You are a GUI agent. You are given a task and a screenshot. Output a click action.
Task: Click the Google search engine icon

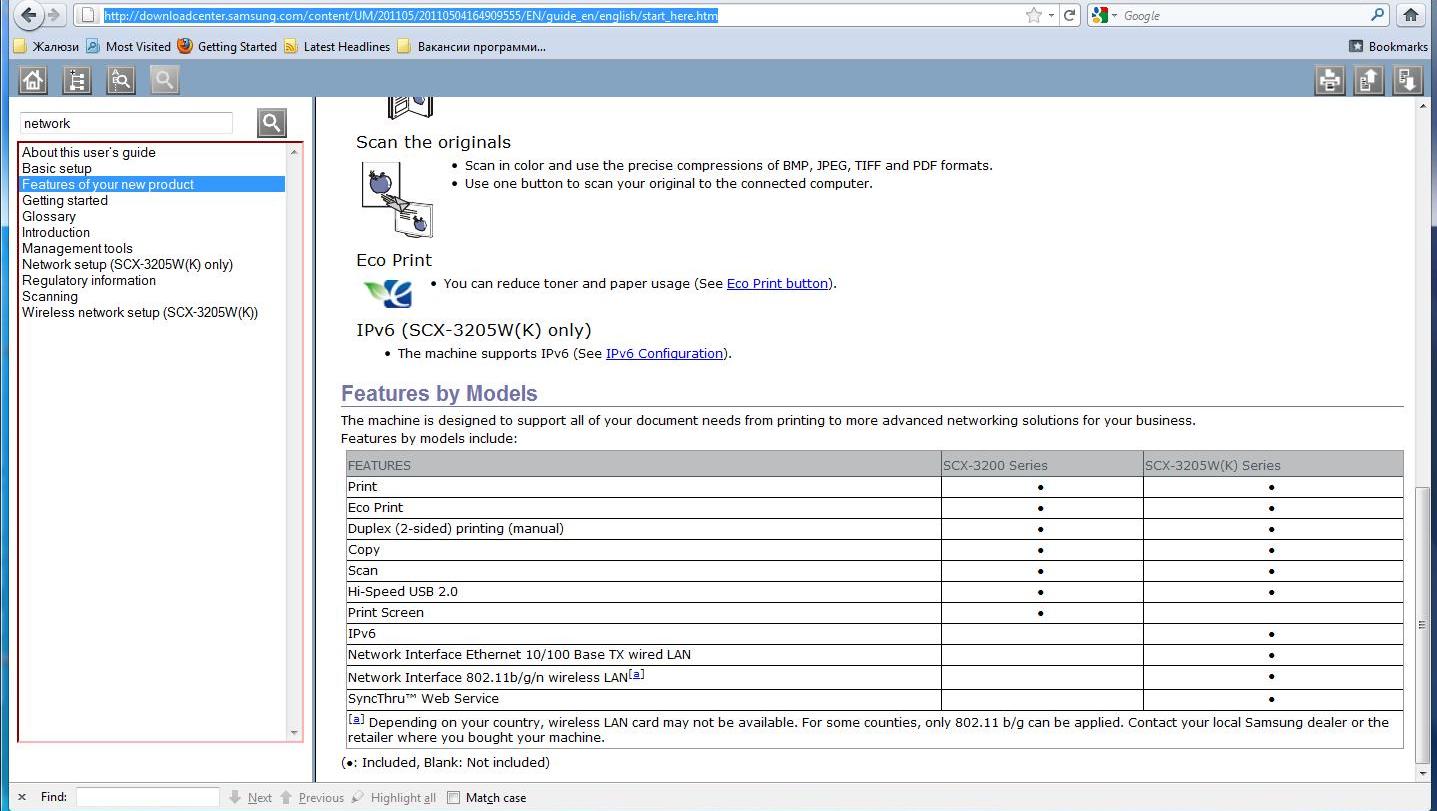[1100, 15]
